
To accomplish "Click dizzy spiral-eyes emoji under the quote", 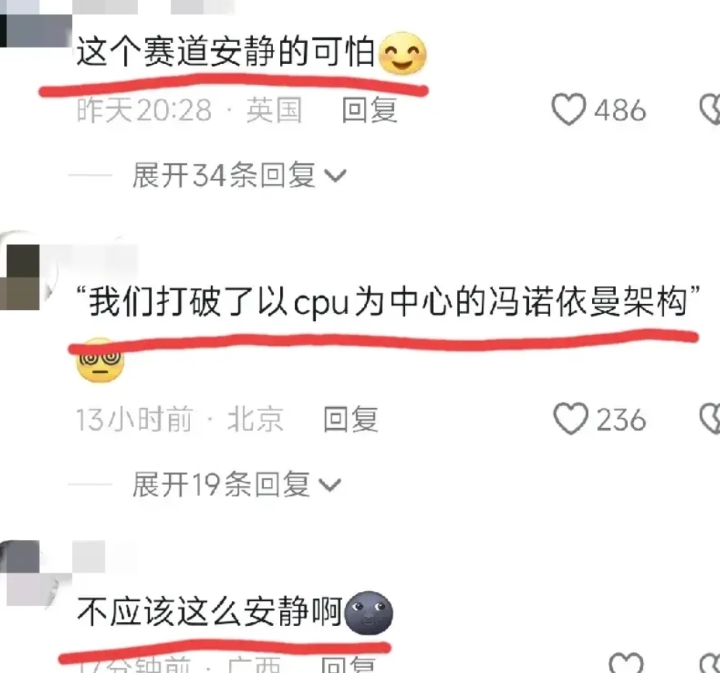I will [100, 360].
